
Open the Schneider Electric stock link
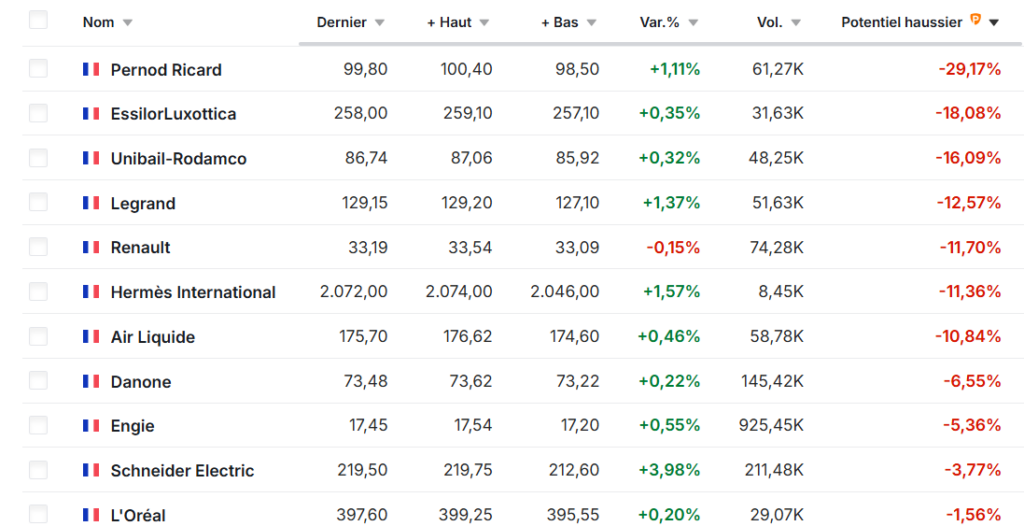click(x=182, y=470)
